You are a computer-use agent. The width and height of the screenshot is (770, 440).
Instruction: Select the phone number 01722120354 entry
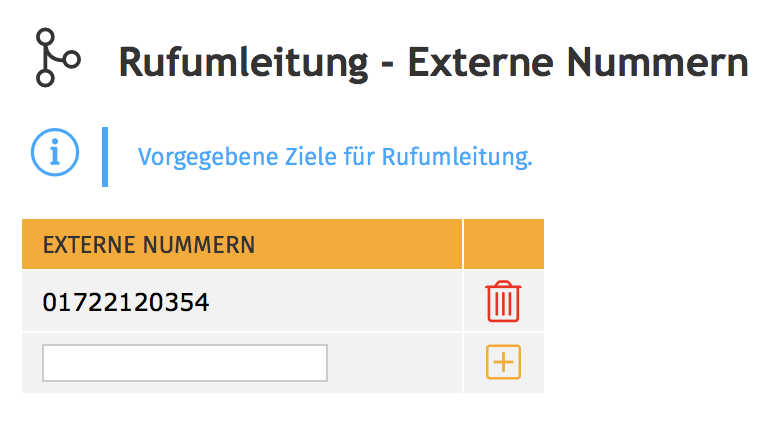[126, 302]
